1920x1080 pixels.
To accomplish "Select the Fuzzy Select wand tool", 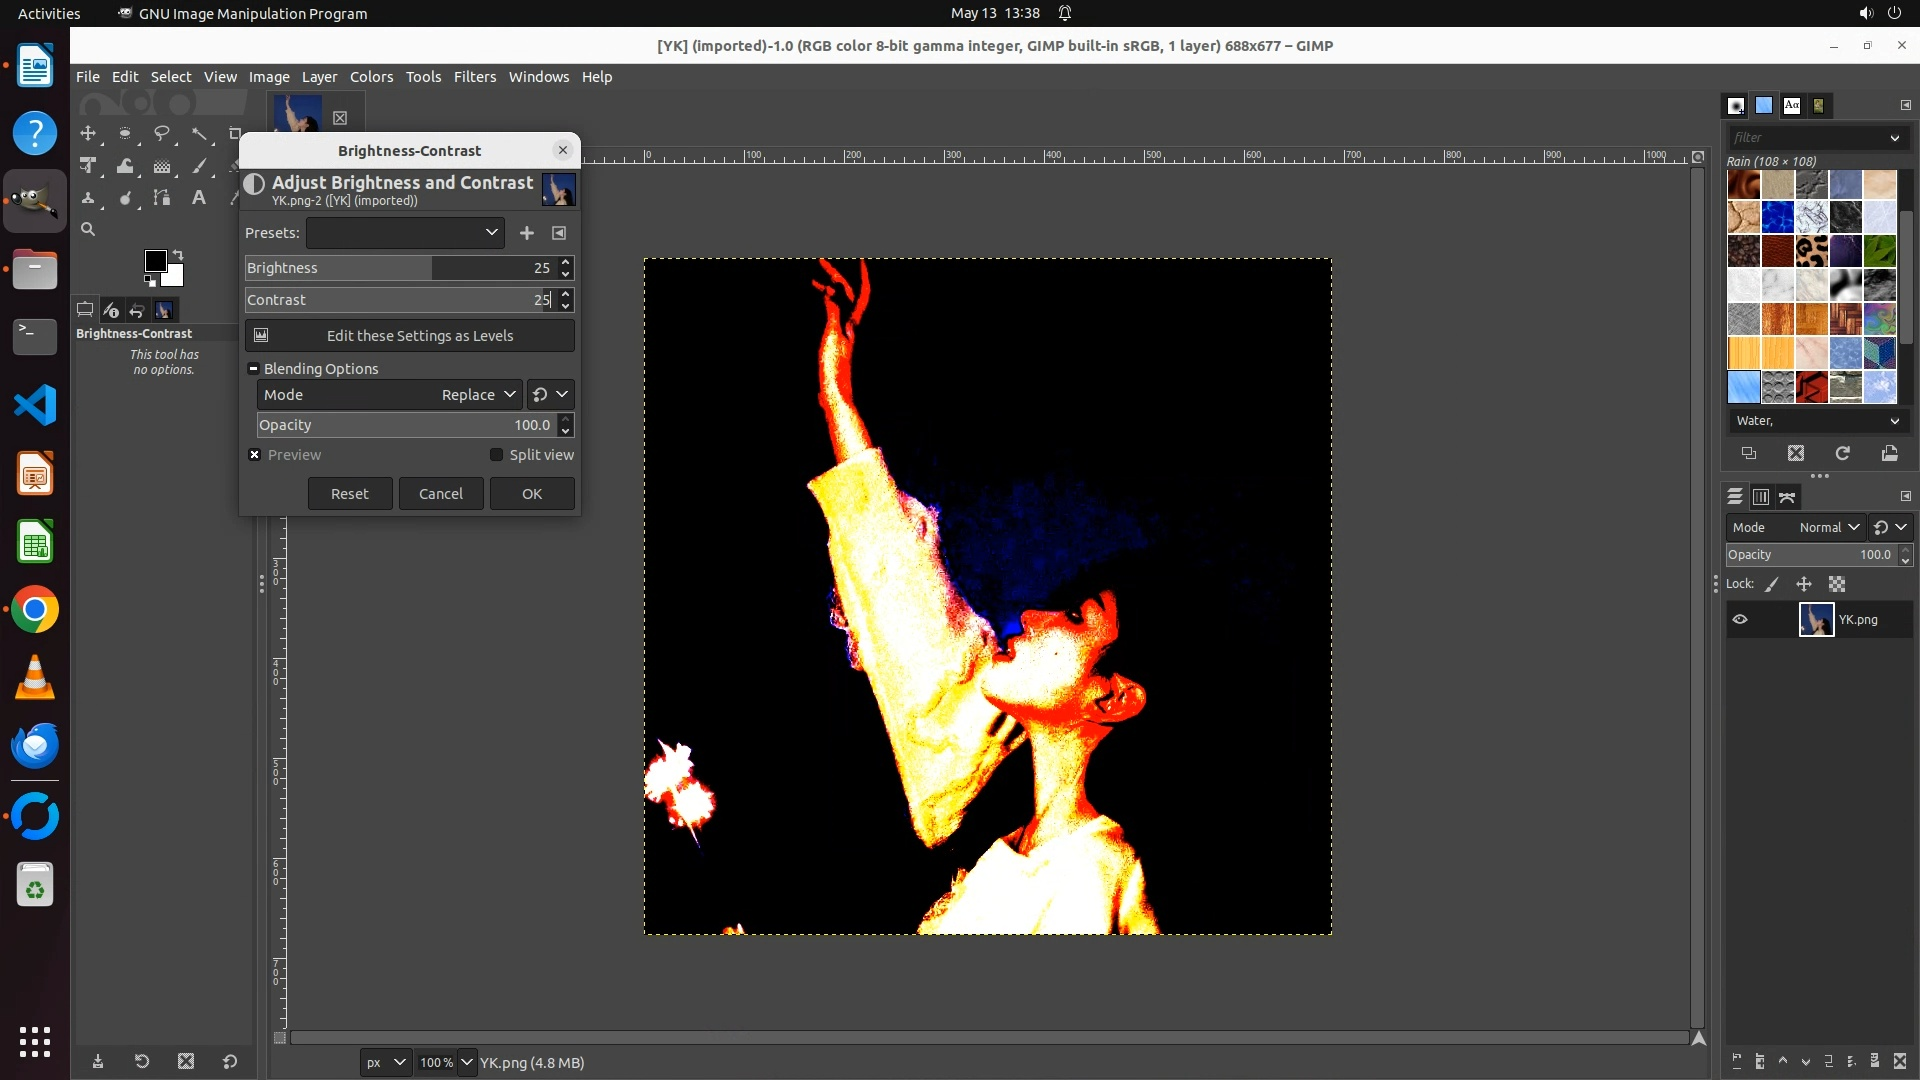I will (200, 133).
